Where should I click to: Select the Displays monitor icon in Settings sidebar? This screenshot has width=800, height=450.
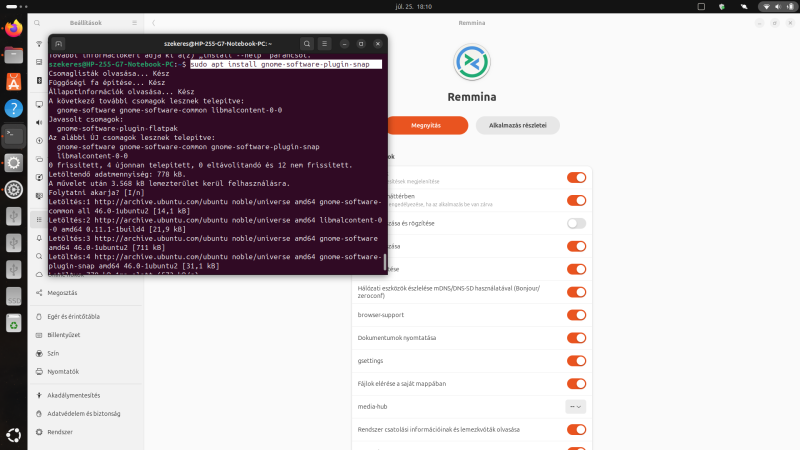(39, 104)
